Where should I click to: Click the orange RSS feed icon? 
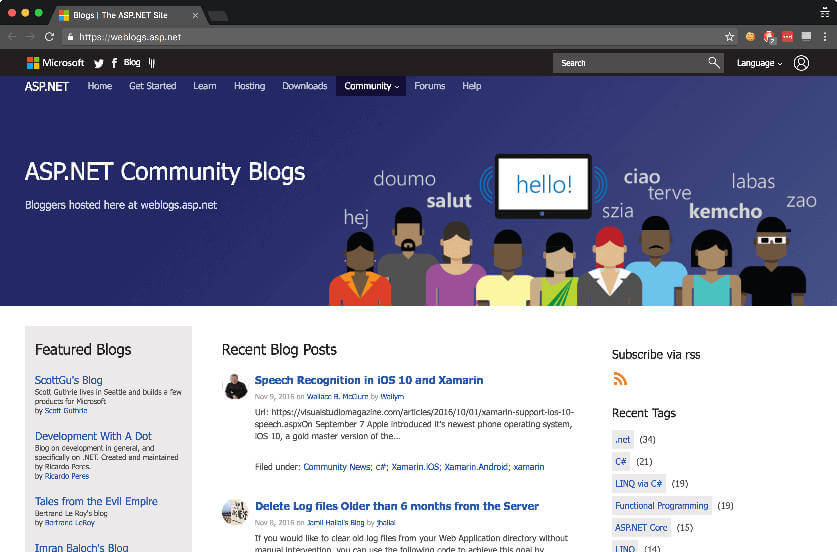(620, 378)
